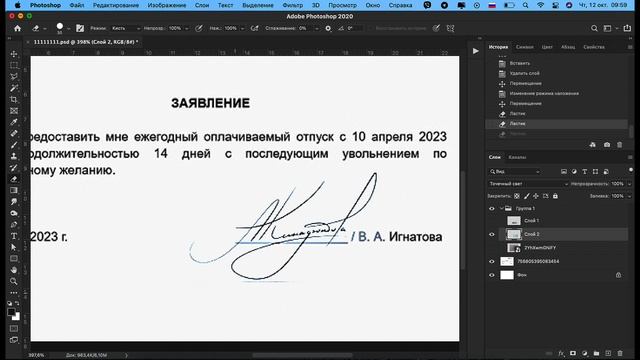This screenshot has height=360, width=640.
Task: Open the layer filter Вид dropdown
Action: (514, 171)
